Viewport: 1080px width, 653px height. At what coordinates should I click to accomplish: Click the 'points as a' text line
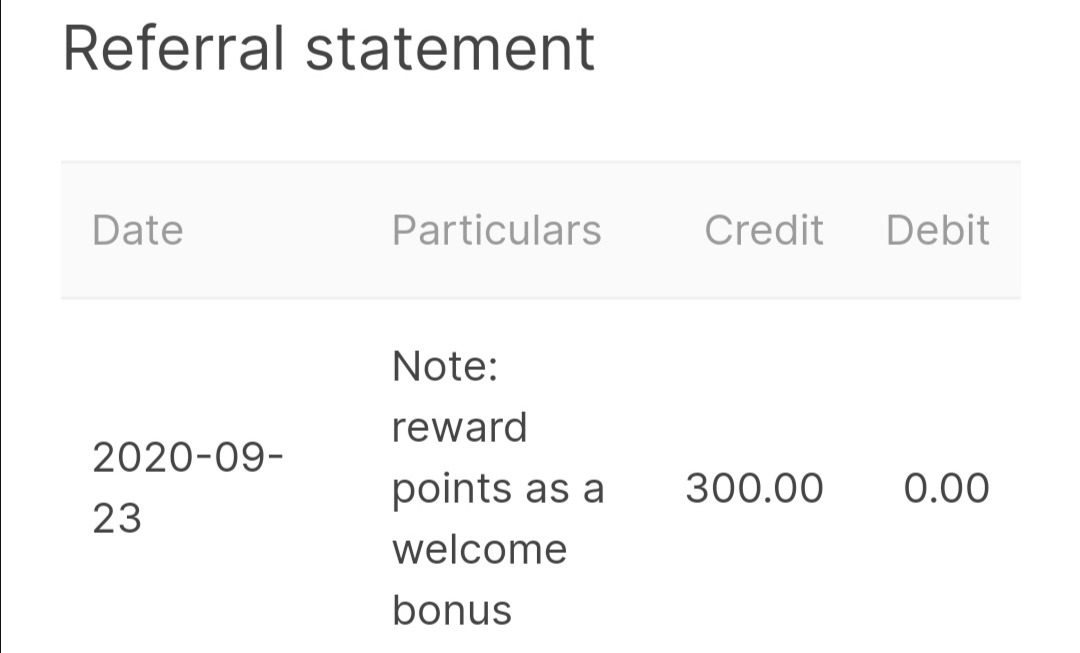point(498,489)
